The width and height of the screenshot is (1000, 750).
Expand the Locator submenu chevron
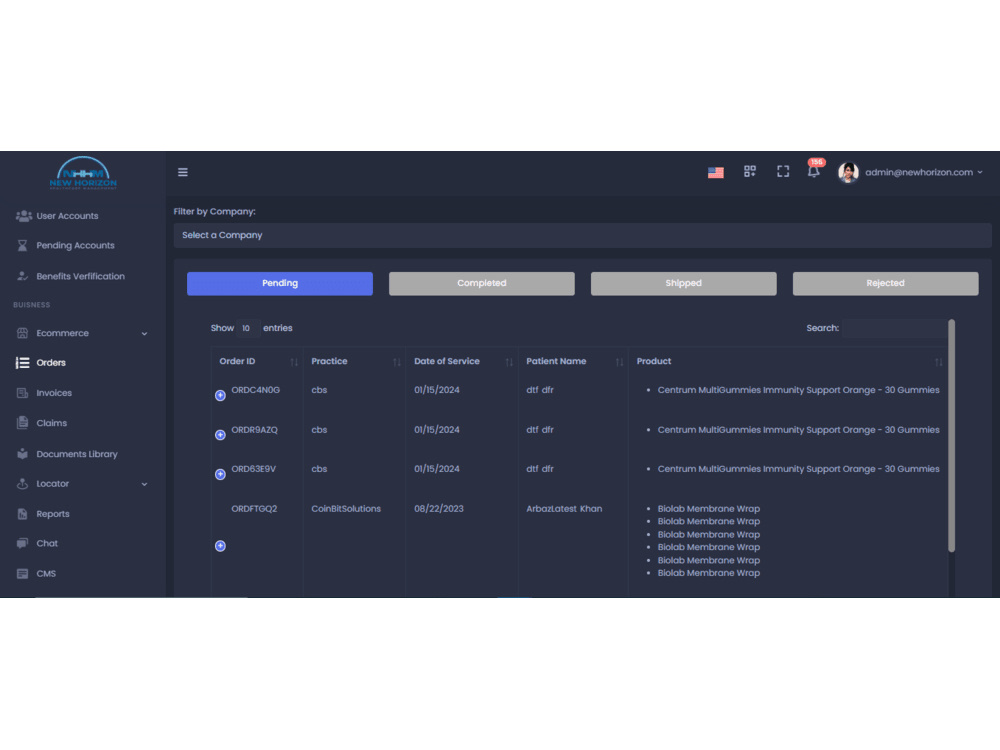144,484
